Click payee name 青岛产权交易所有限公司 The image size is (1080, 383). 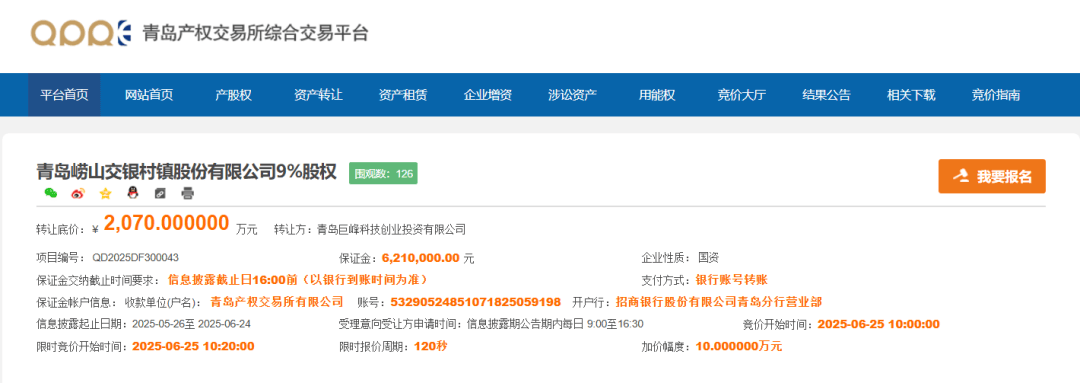tap(276, 302)
